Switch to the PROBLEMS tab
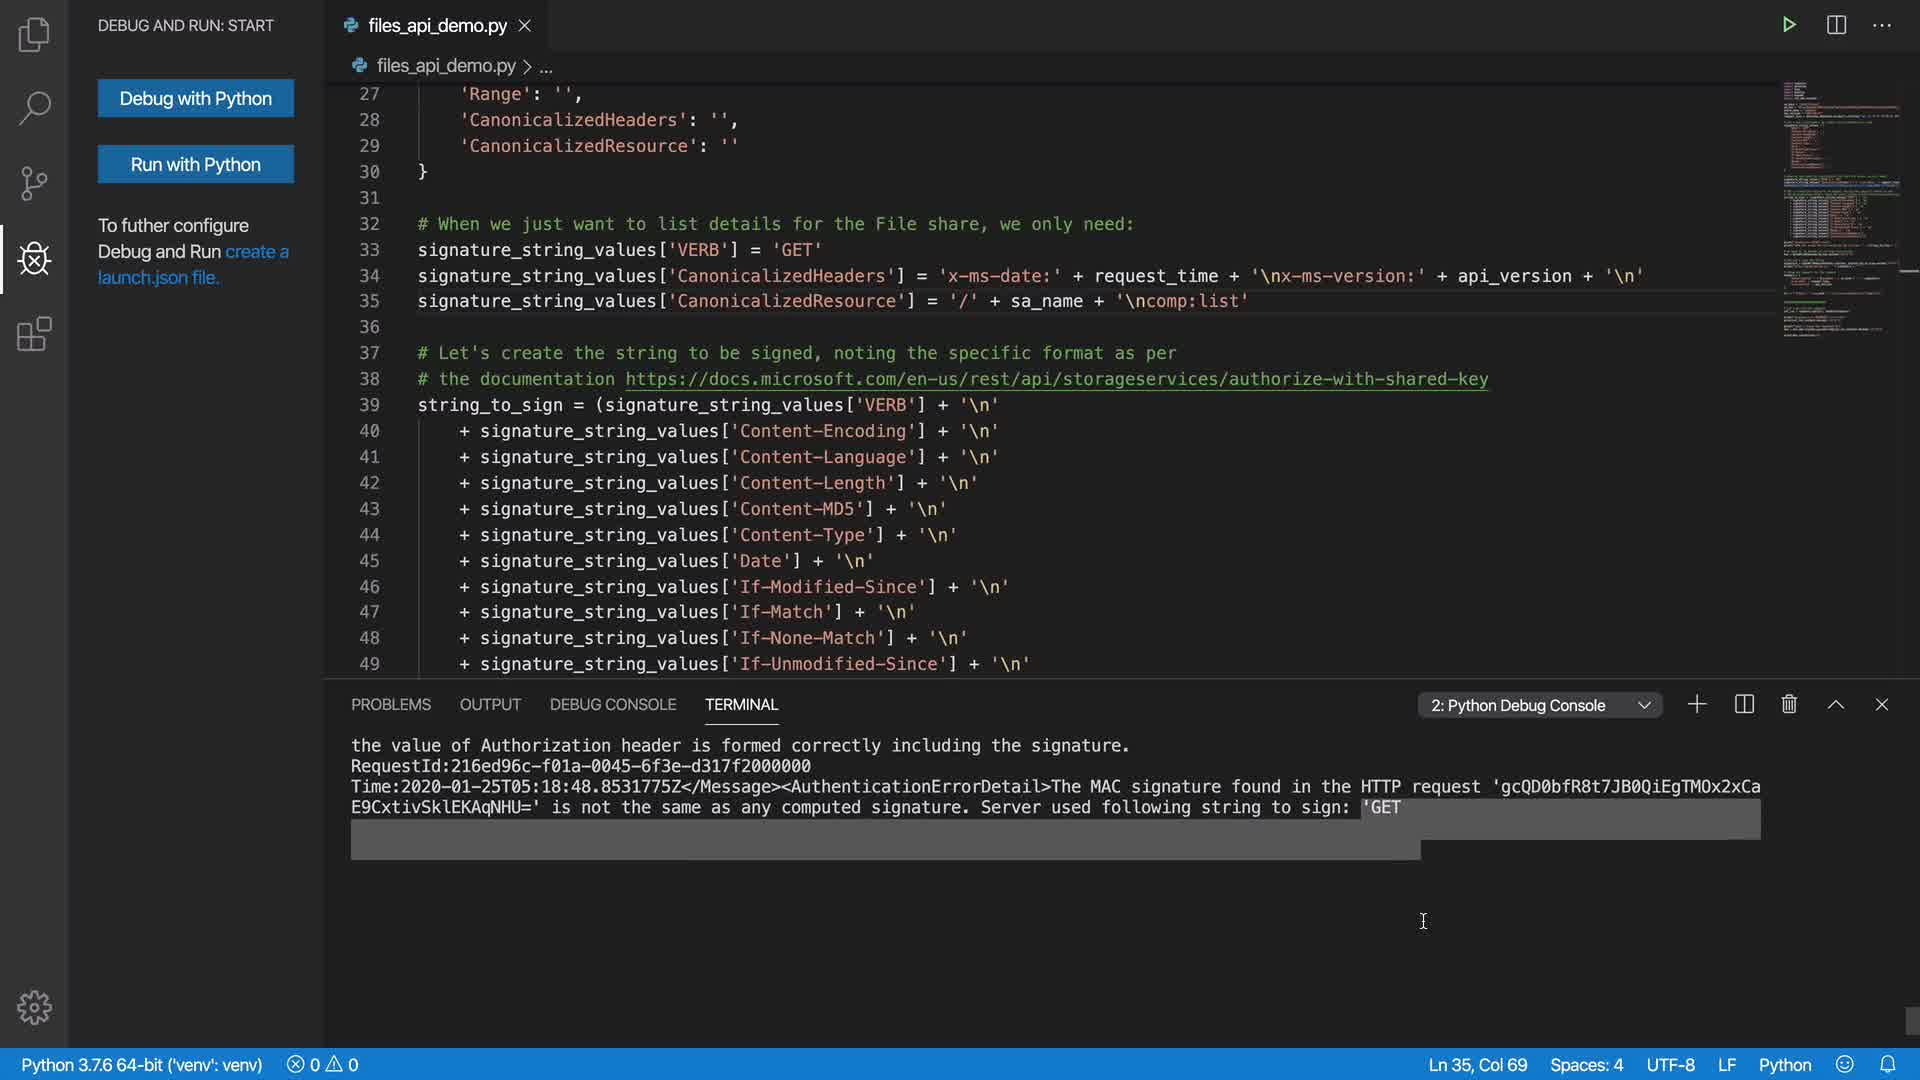 tap(390, 705)
